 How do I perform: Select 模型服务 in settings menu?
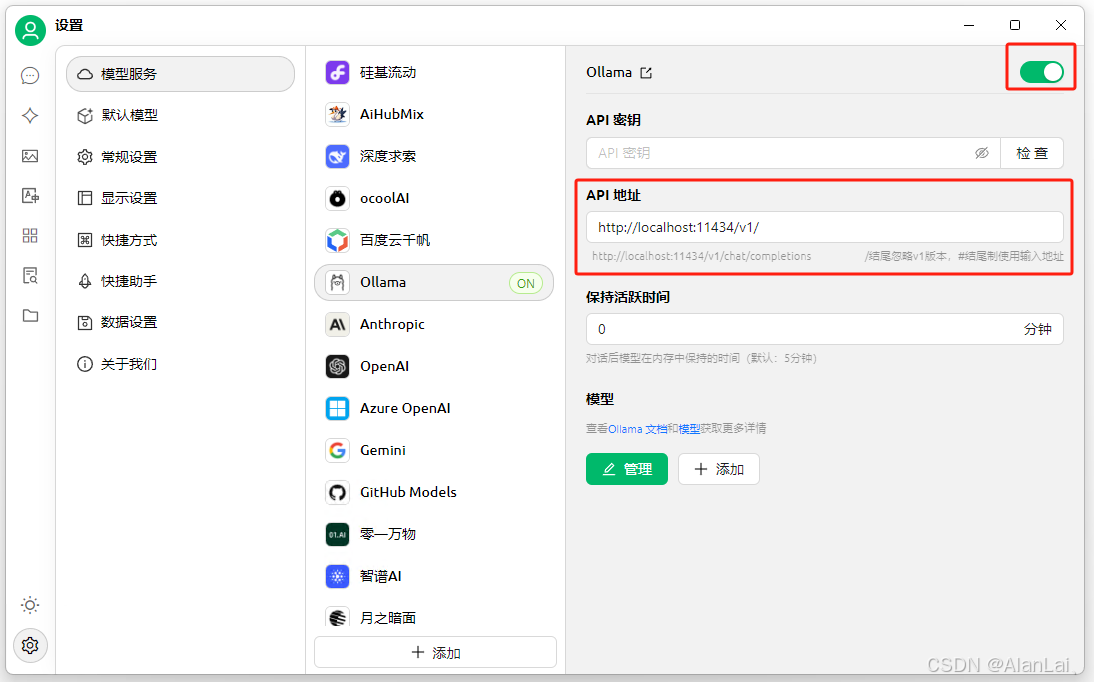(x=180, y=74)
